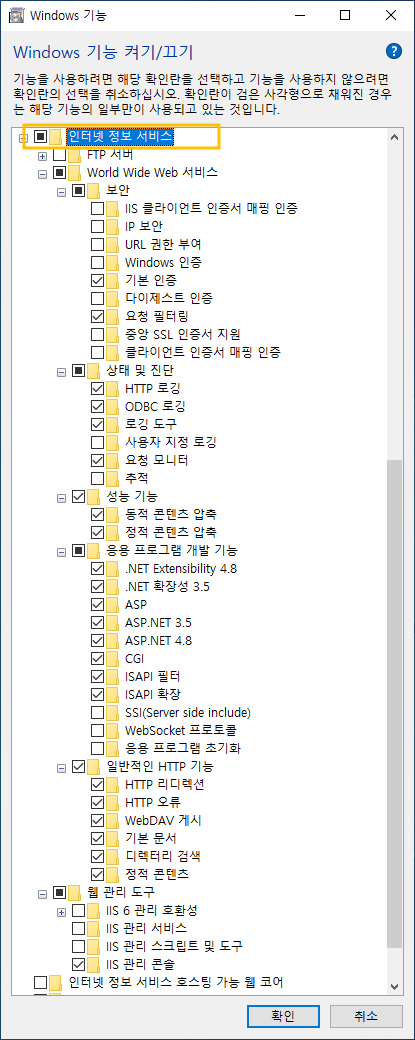Expand the IIS 6 관리 호환성 node

[x=62, y=910]
